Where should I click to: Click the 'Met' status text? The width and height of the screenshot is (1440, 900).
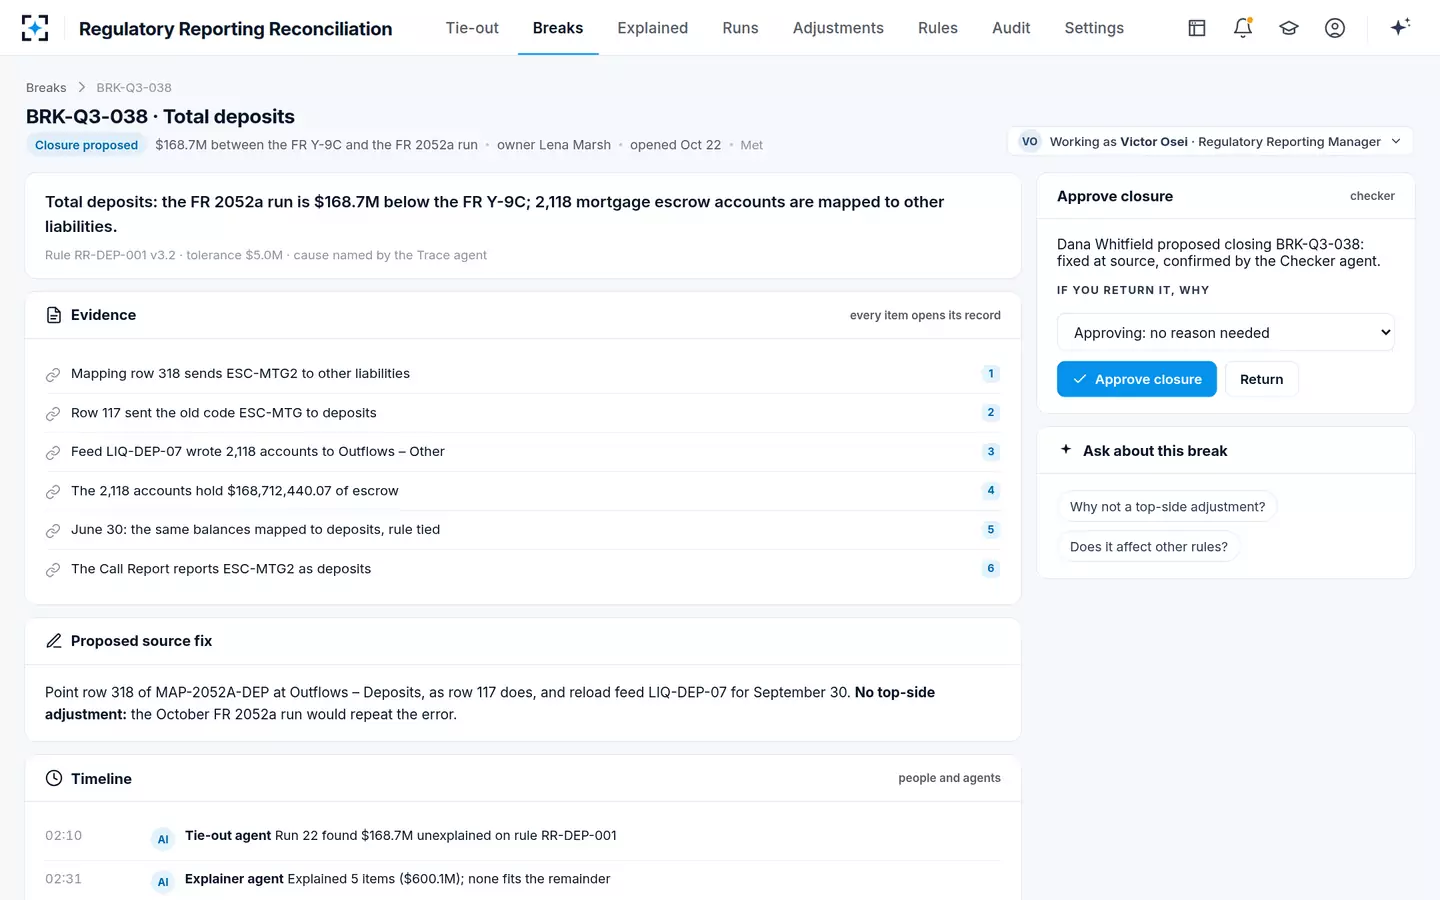(x=751, y=145)
